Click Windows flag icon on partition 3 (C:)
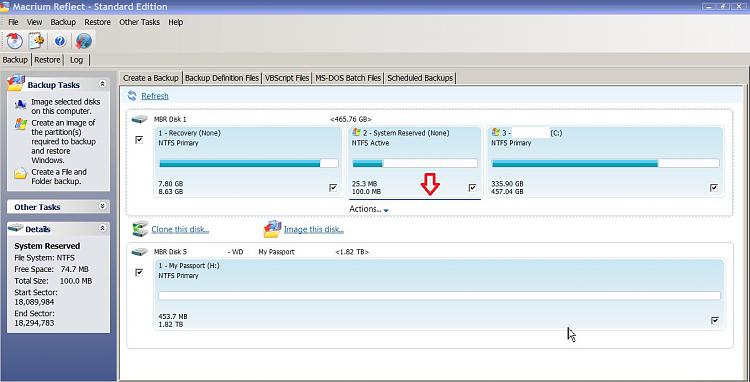750x382 pixels. pos(496,132)
